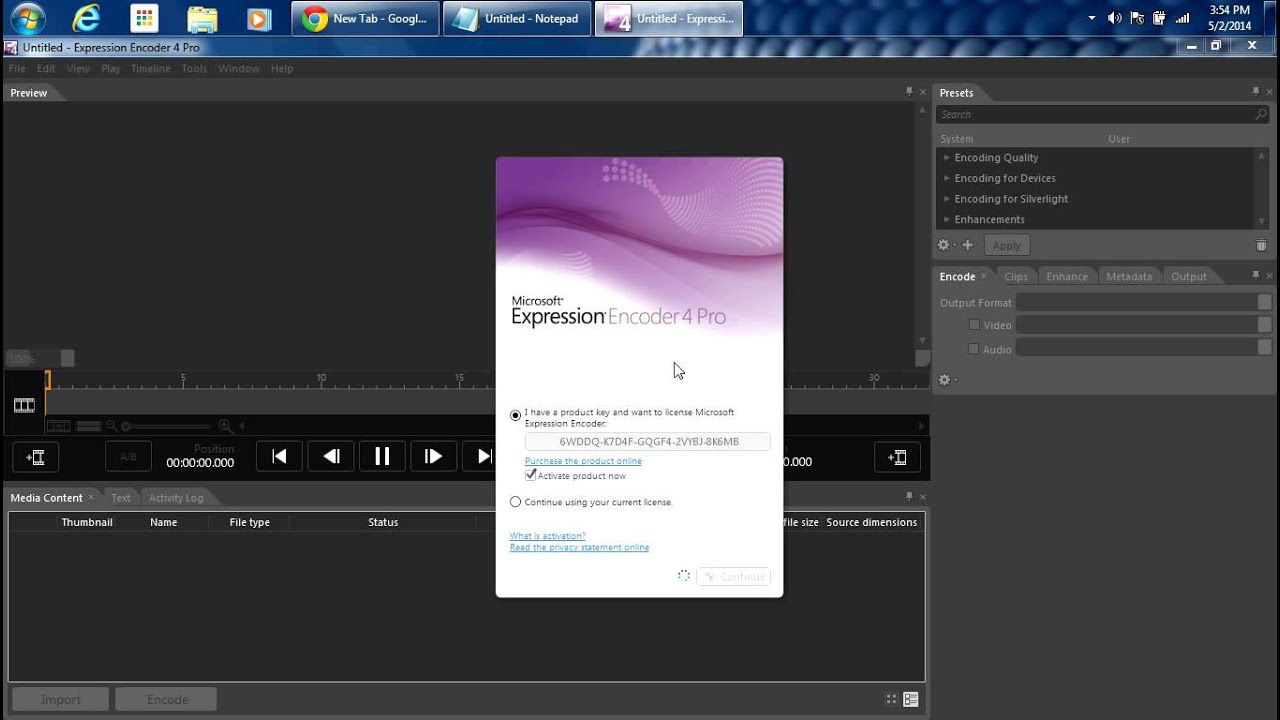Switch to the Output tab
Image resolution: width=1280 pixels, height=720 pixels.
[1189, 276]
